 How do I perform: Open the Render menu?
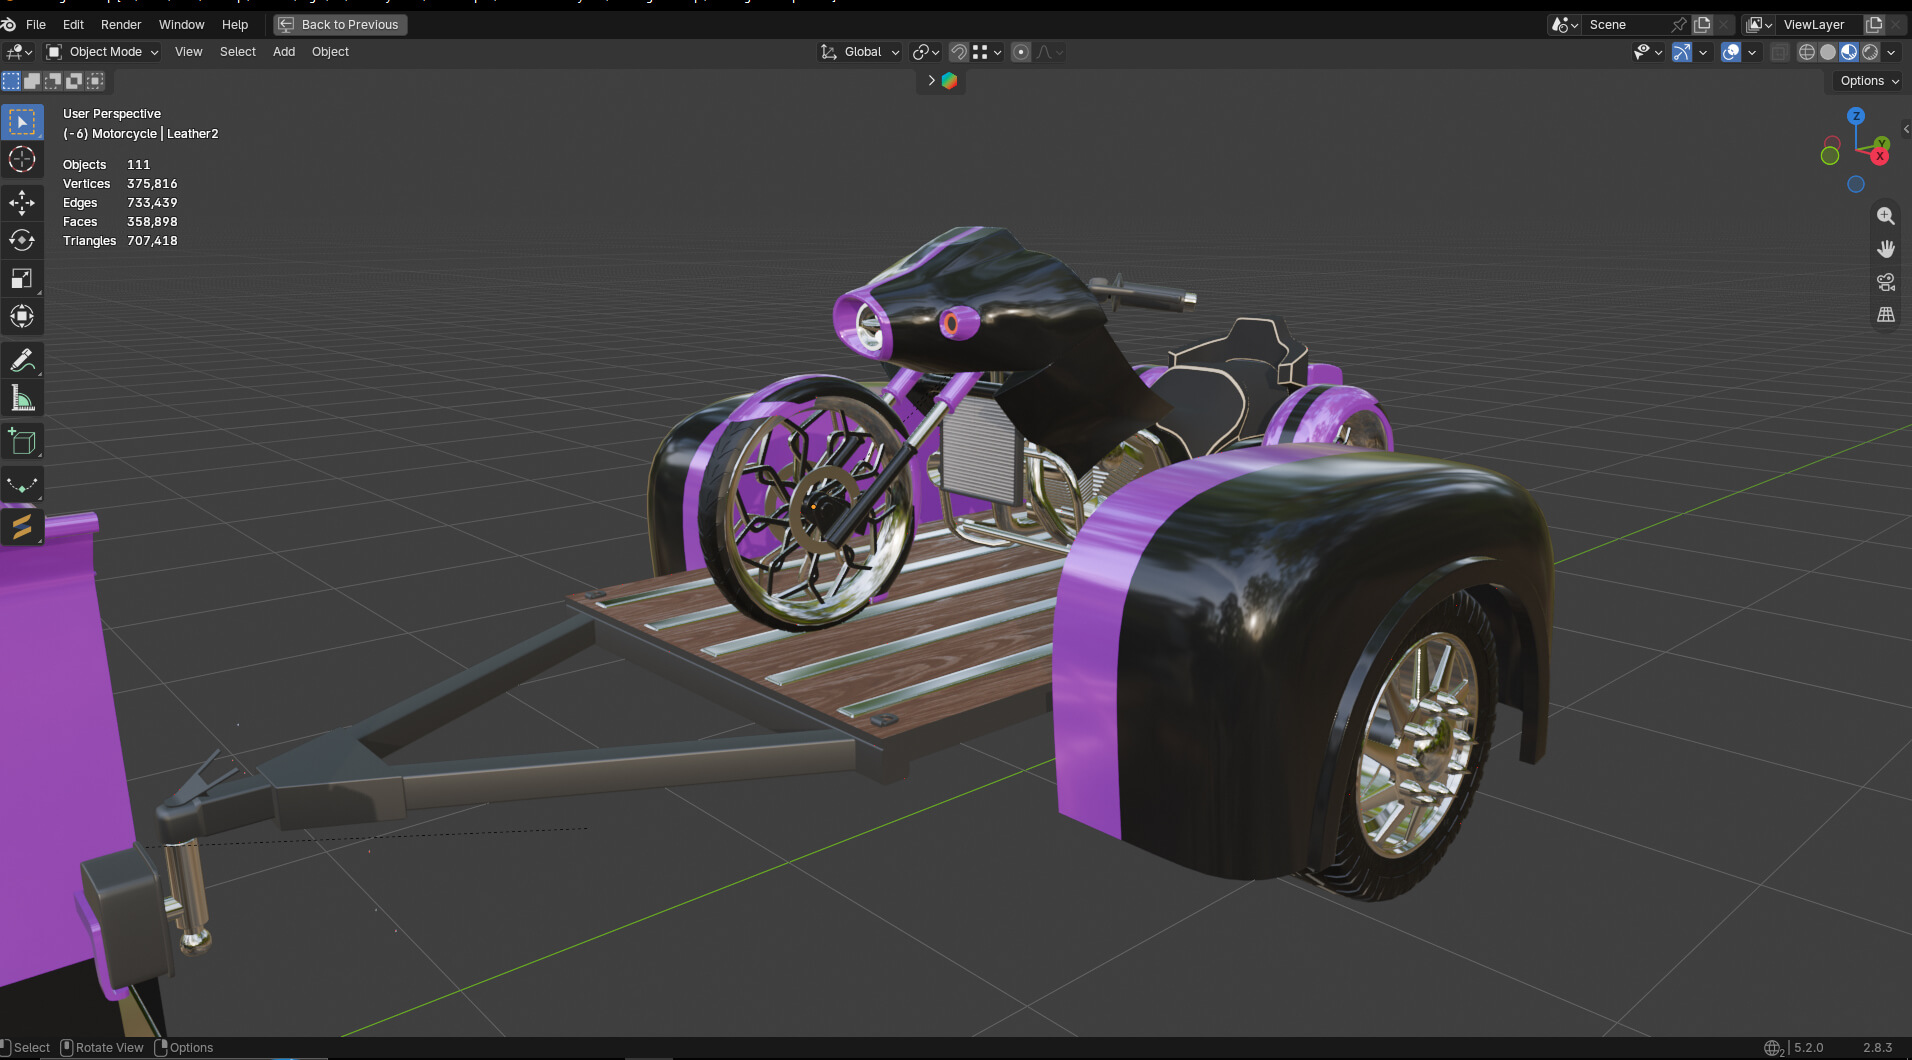tap(121, 24)
